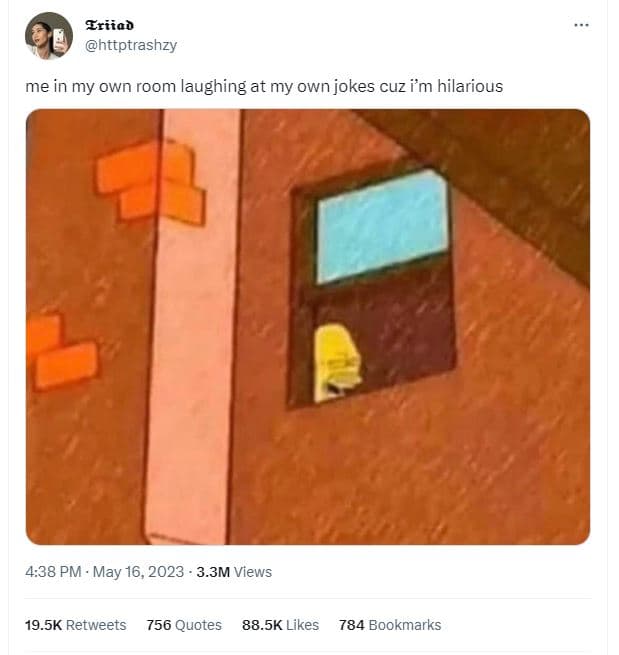Click the May 16, 2023 date

tap(138, 572)
